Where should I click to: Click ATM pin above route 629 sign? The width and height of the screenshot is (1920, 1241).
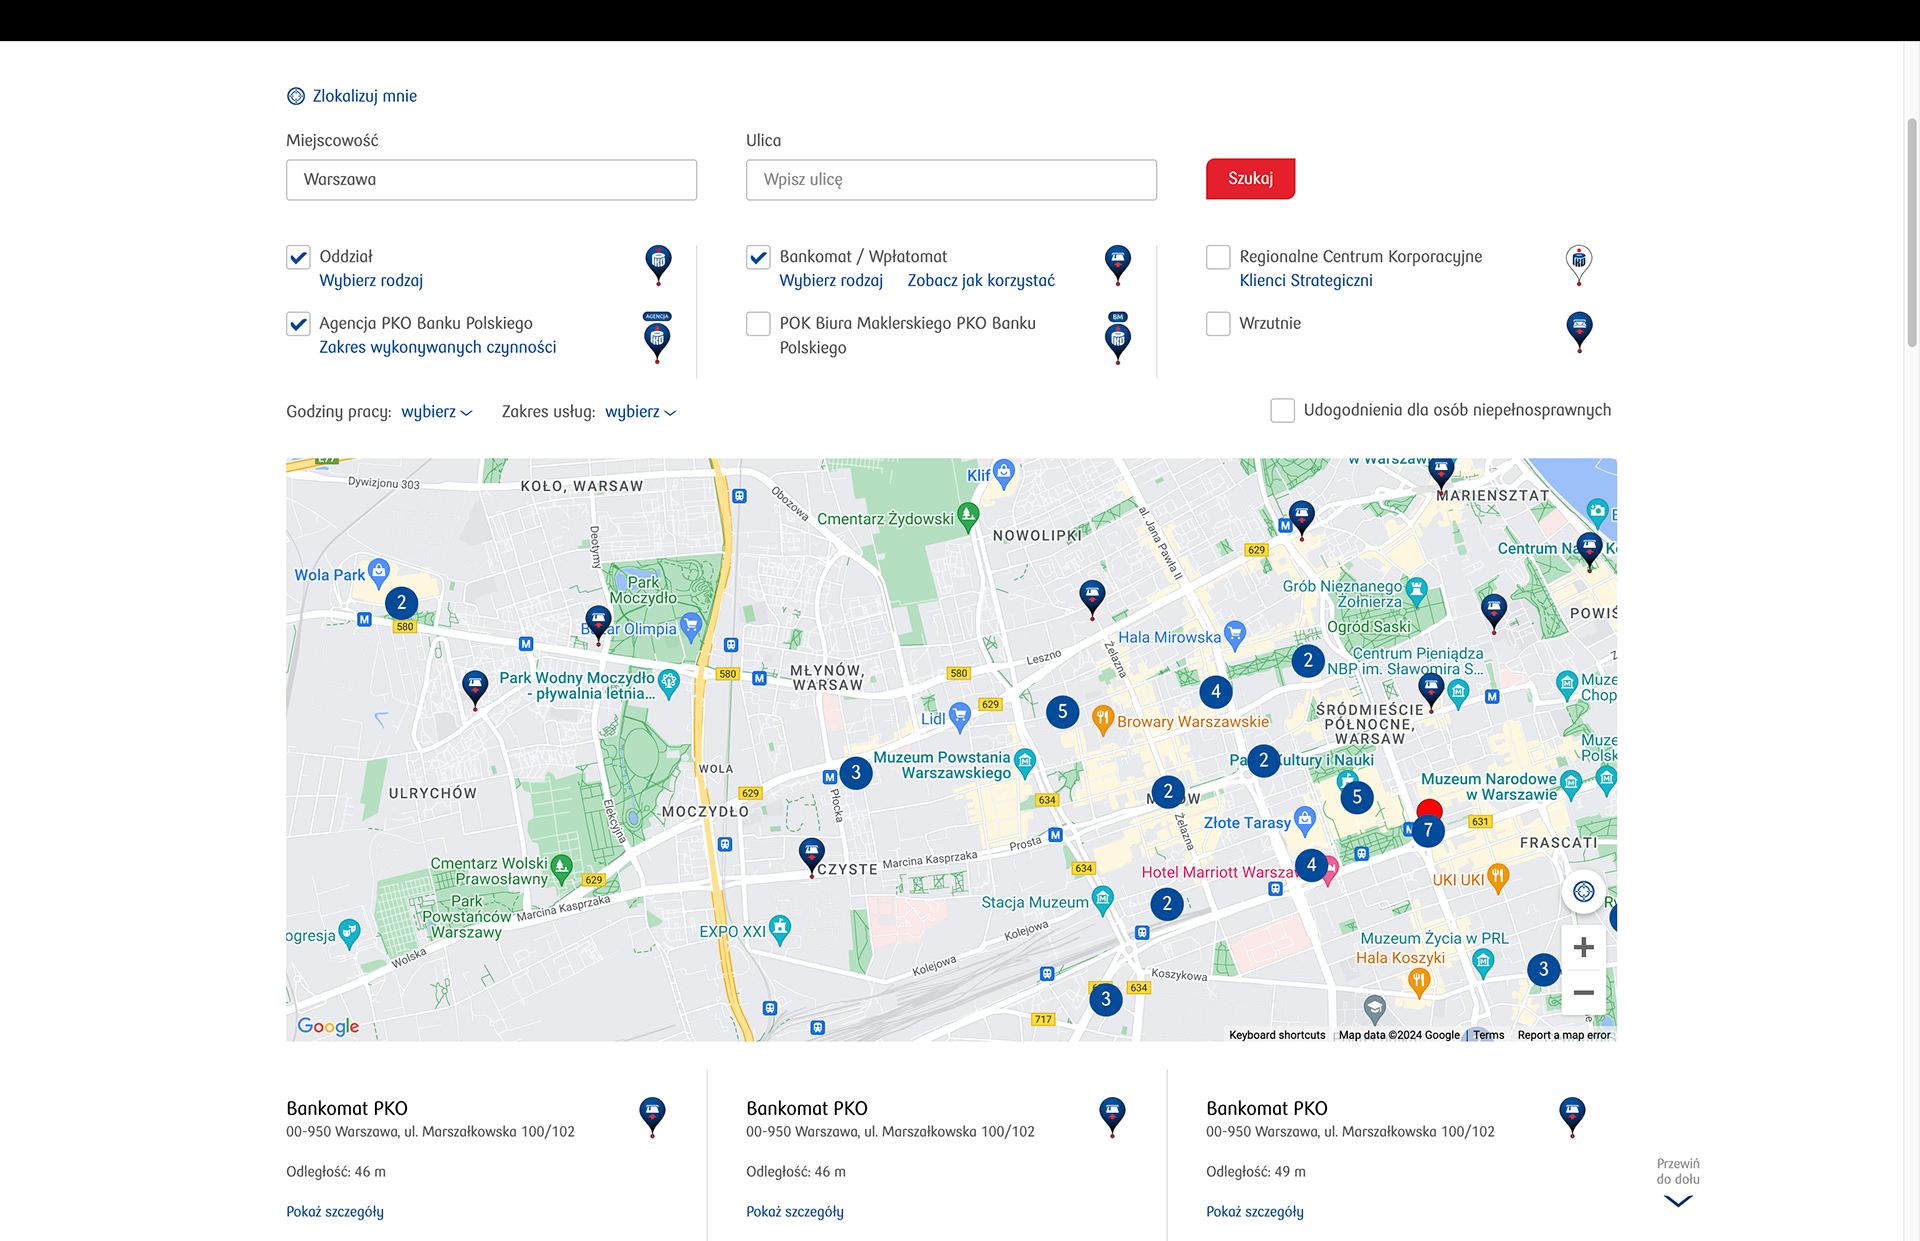pos(1301,520)
